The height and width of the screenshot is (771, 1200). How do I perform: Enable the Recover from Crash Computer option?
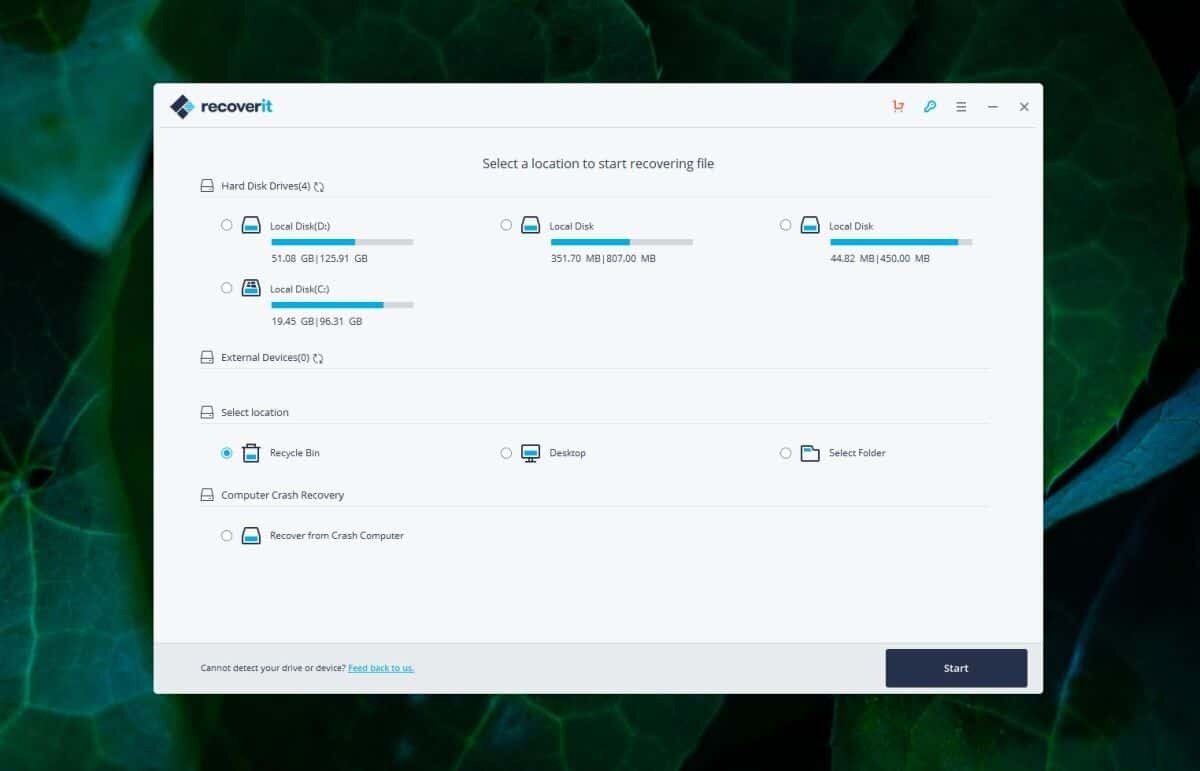227,535
